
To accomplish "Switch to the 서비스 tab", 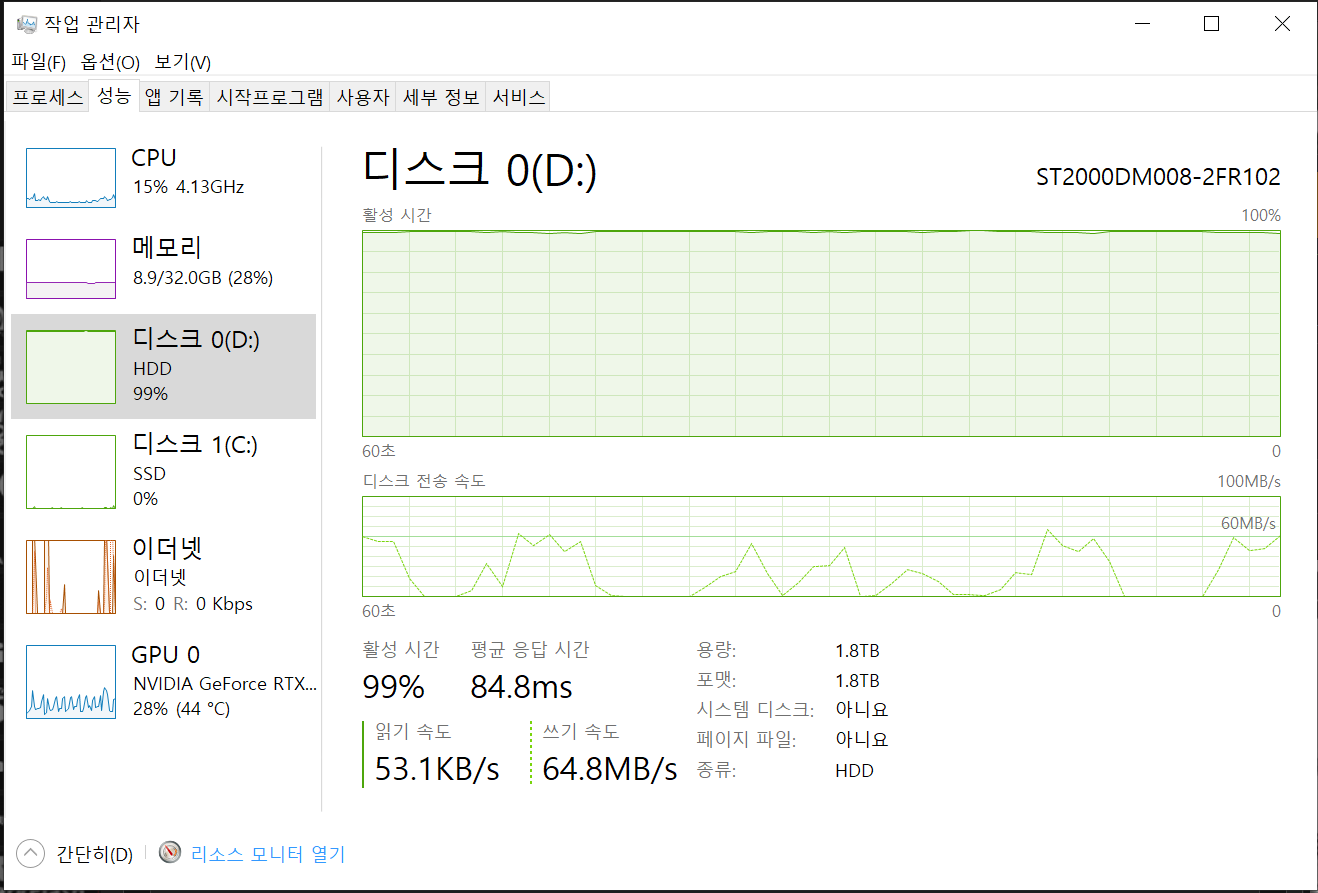I will point(519,97).
